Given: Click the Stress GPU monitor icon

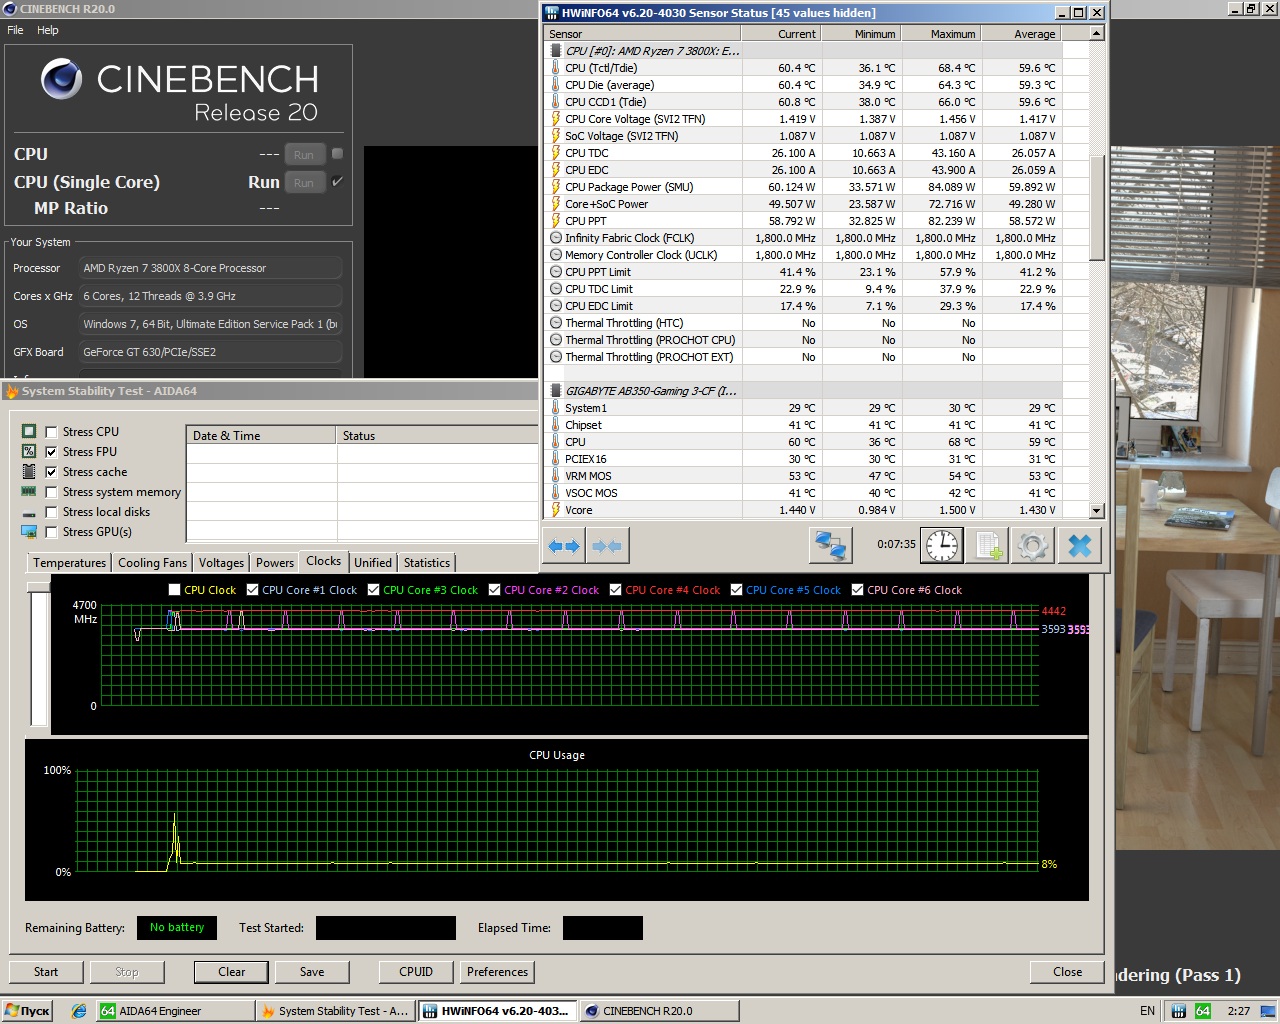Looking at the screenshot, I should 29,531.
